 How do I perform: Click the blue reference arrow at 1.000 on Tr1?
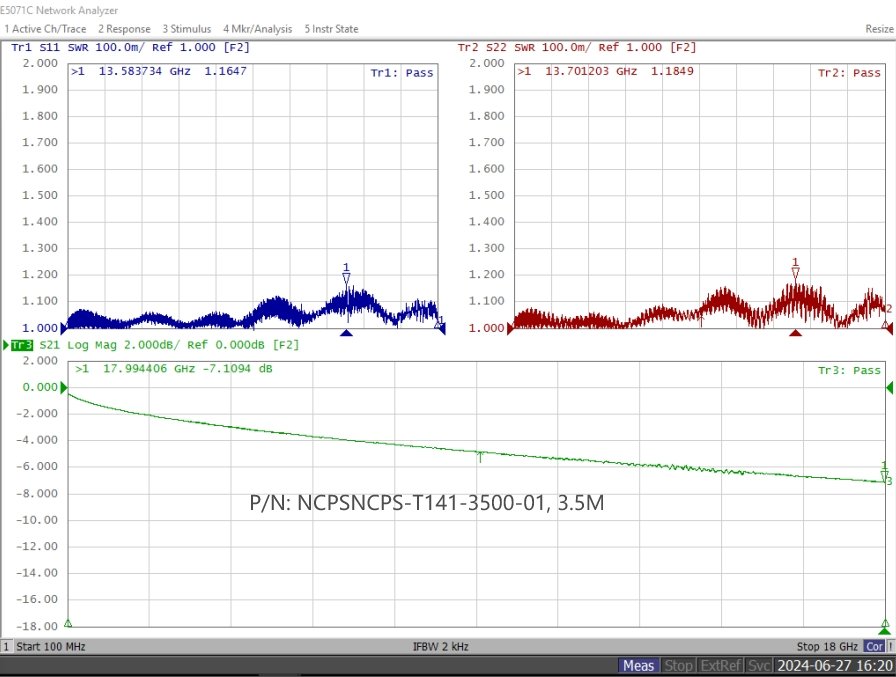tap(63, 328)
